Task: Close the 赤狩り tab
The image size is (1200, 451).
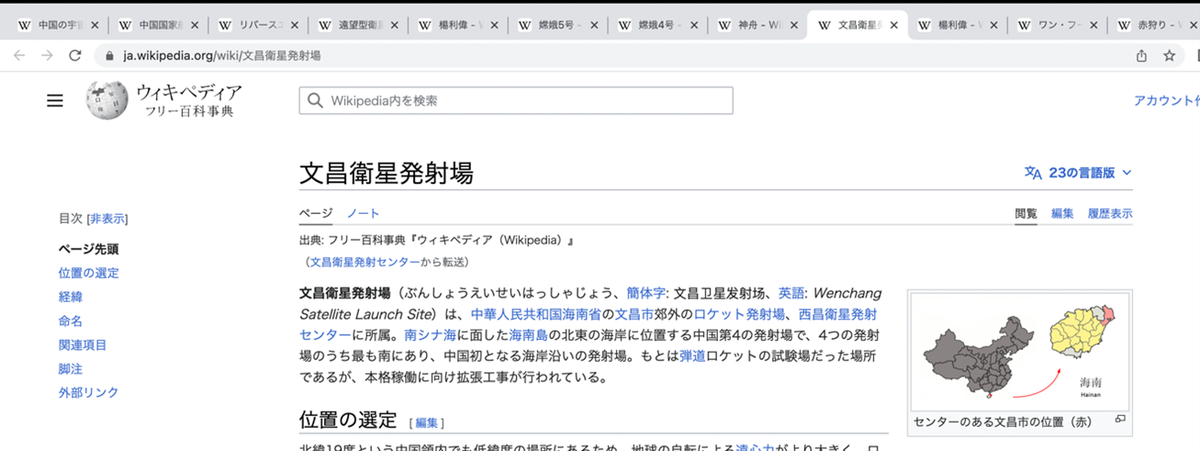Action: [1193, 25]
